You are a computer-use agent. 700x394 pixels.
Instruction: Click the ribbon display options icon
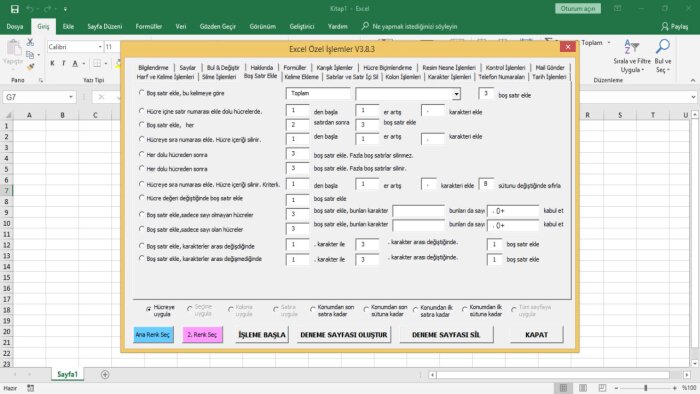[617, 8]
